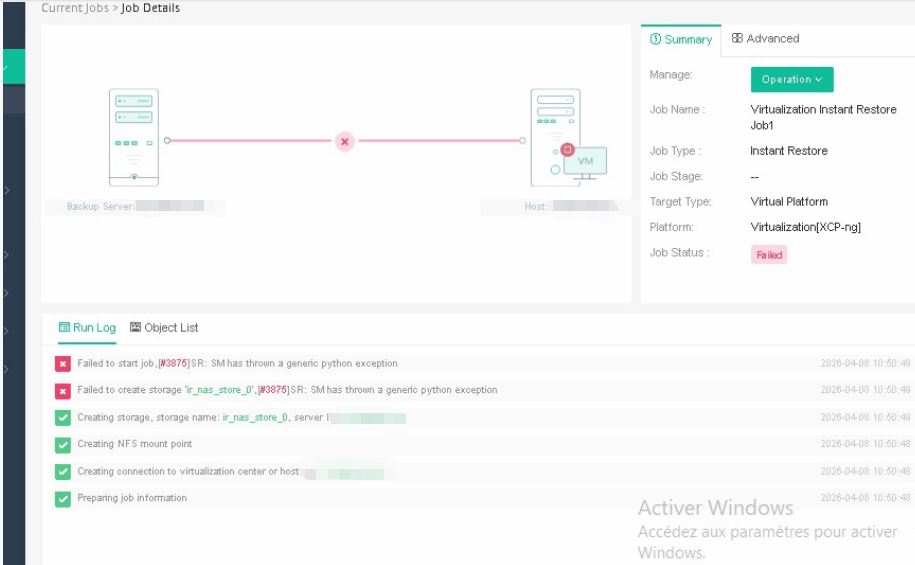This screenshot has width=915, height=565.
Task: Click success icon of 'Creating connection' row
Action: 62,472
